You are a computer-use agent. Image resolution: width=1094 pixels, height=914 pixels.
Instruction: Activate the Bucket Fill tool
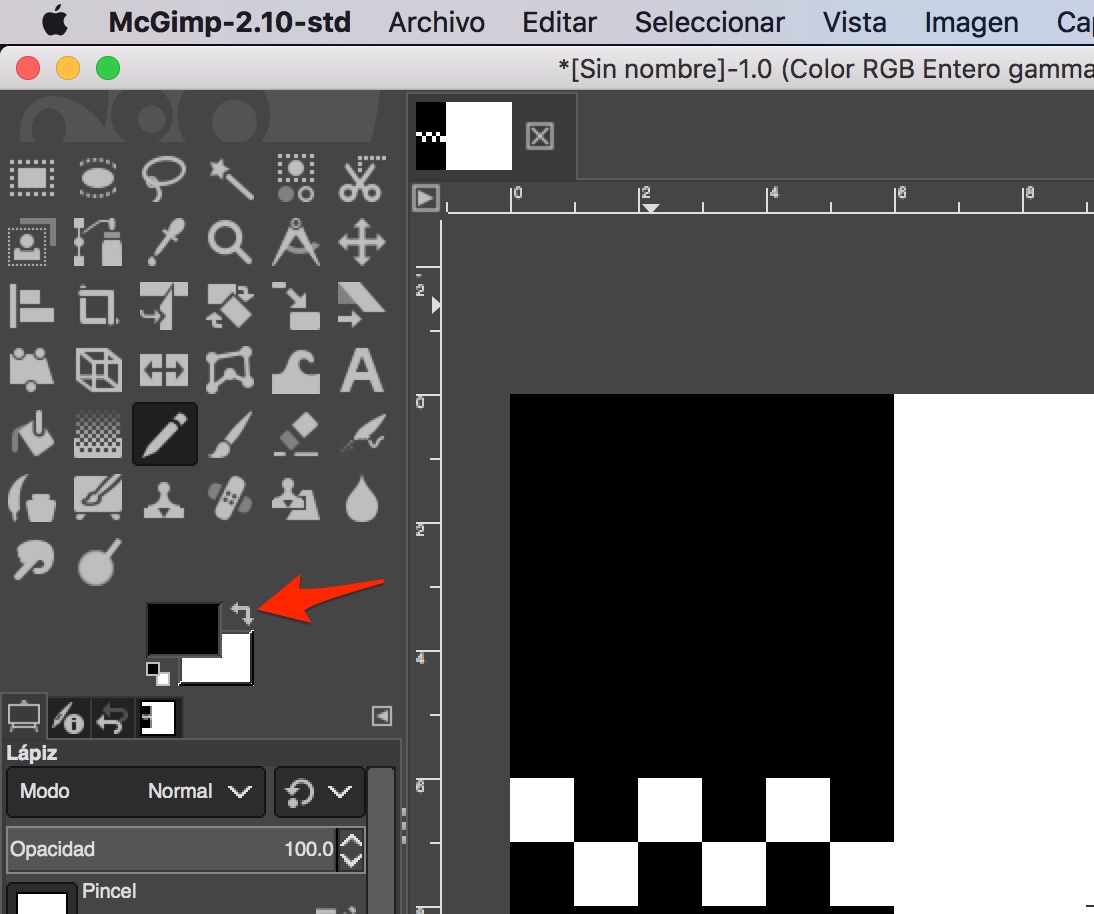[32, 433]
